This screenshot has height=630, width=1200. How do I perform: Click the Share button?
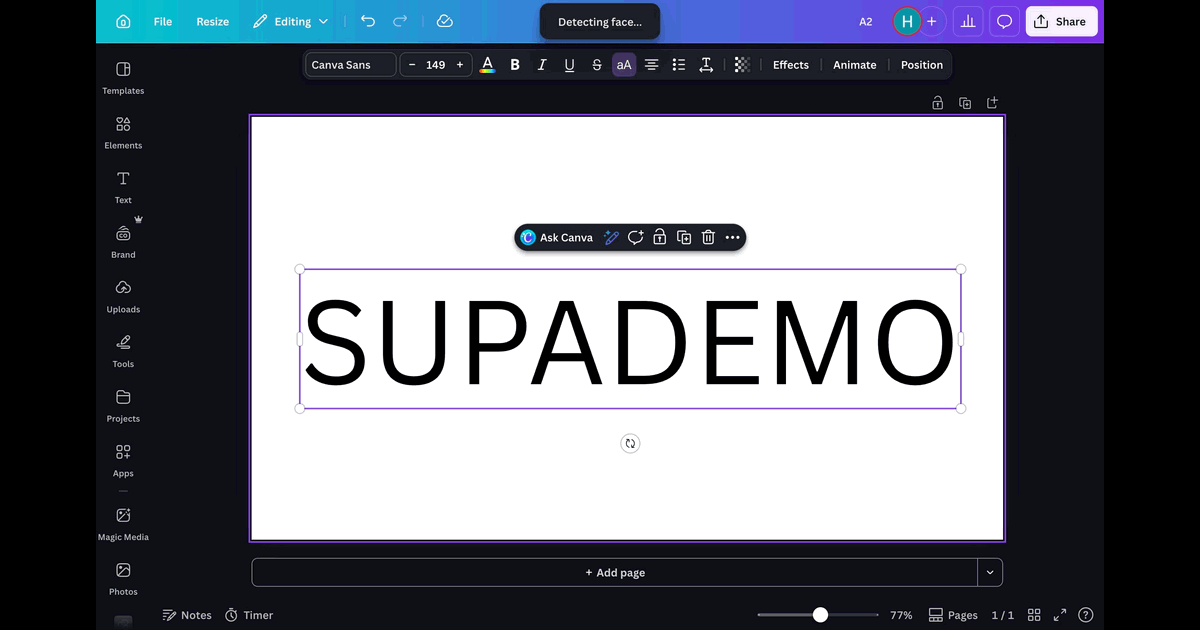pos(1061,21)
